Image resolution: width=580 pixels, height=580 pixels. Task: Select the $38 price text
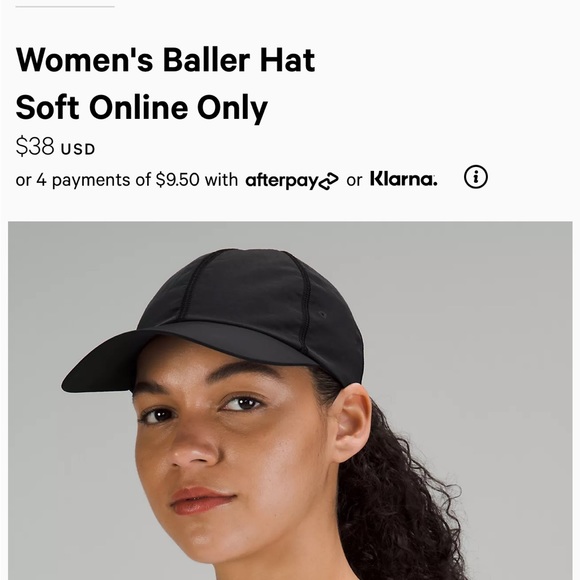coord(35,146)
